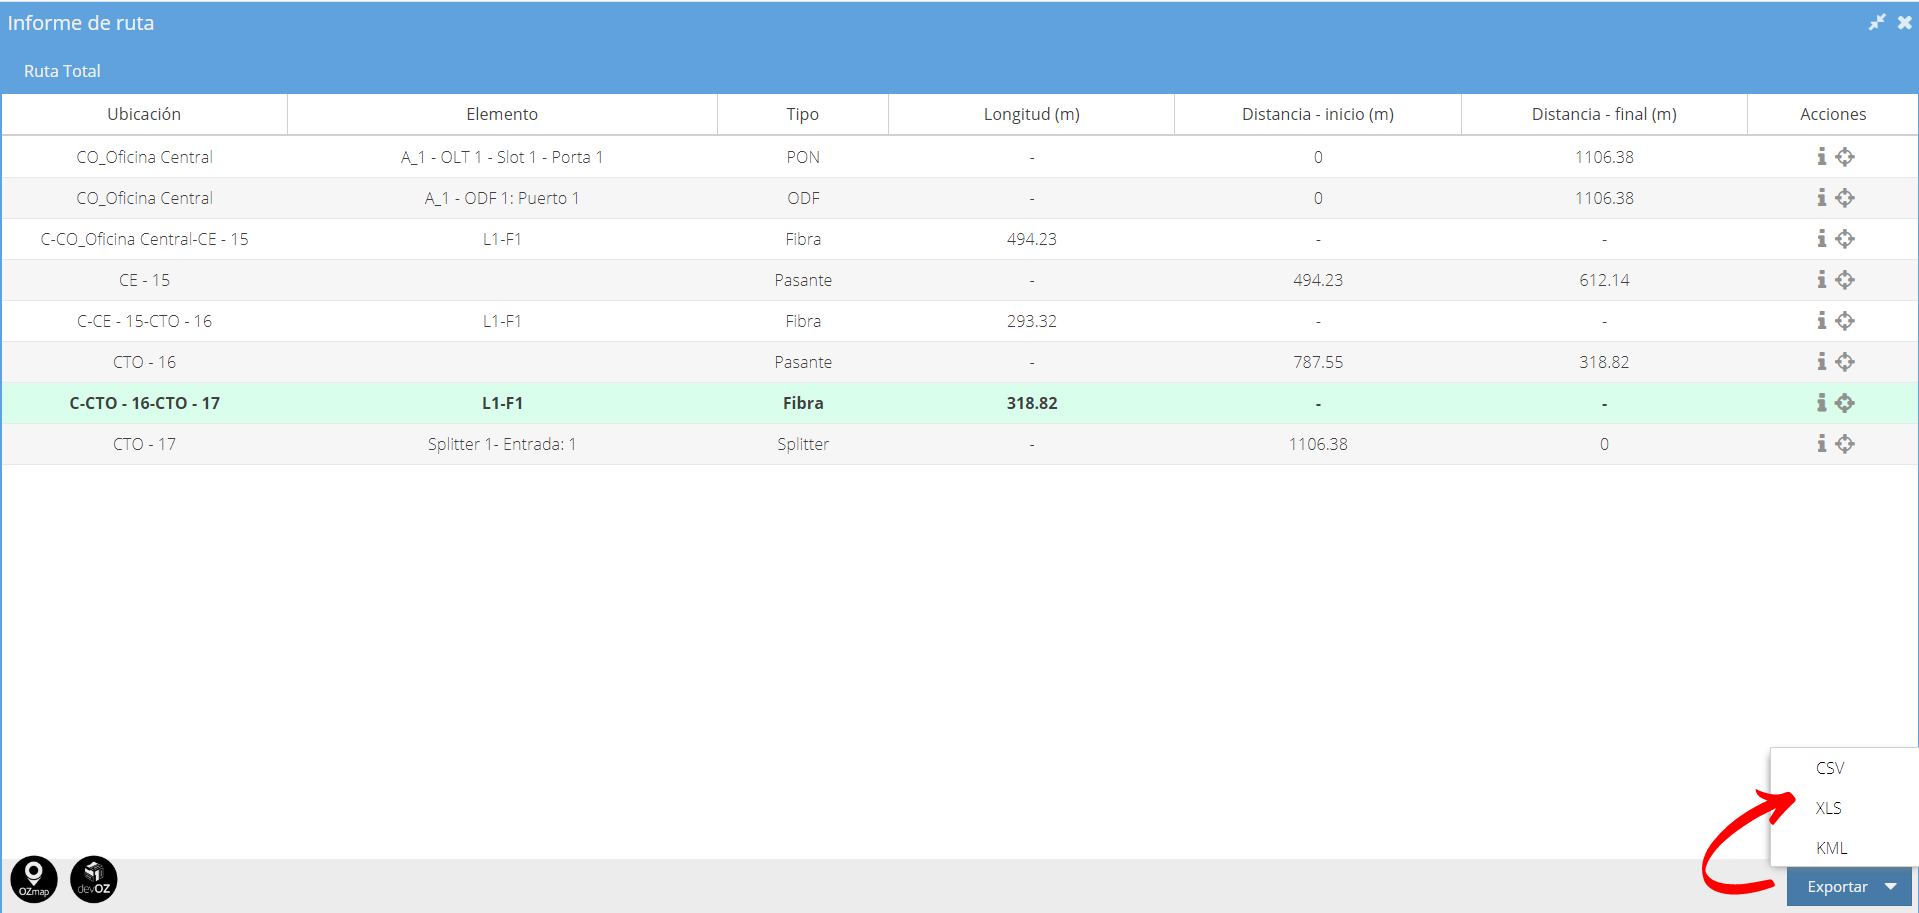Locate CTO - 17 Splitter on map
1919x913 pixels.
1845,443
